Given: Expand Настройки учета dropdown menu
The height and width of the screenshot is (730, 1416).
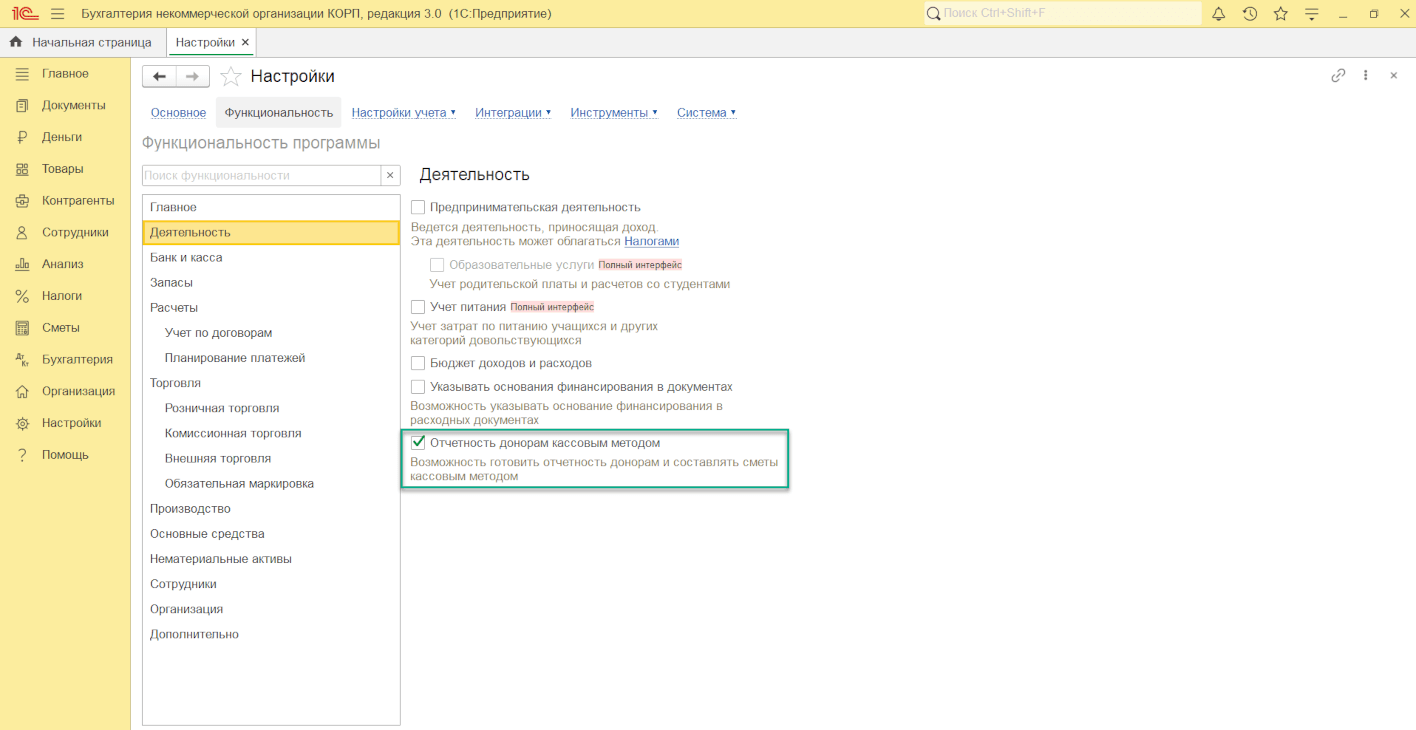Looking at the screenshot, I should pos(404,113).
